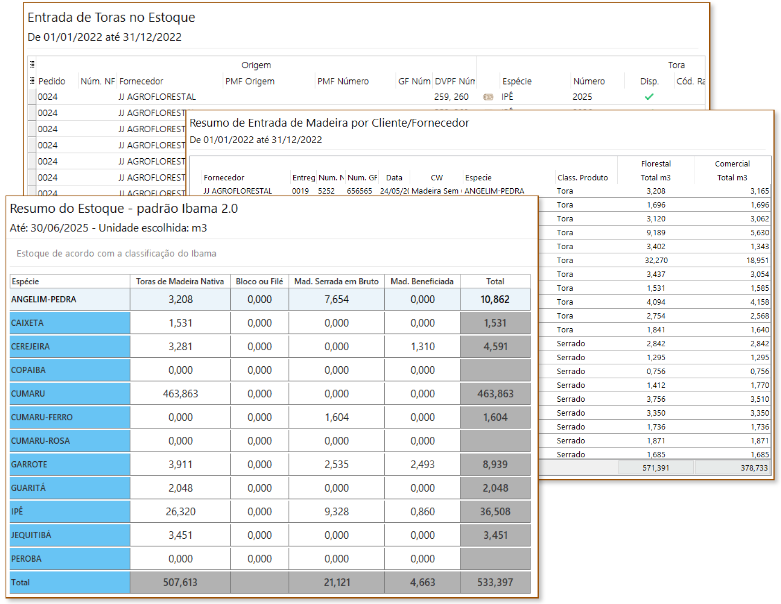781x604 pixels.
Task: Click the Mad. Beneficiada column header
Action: (422, 282)
